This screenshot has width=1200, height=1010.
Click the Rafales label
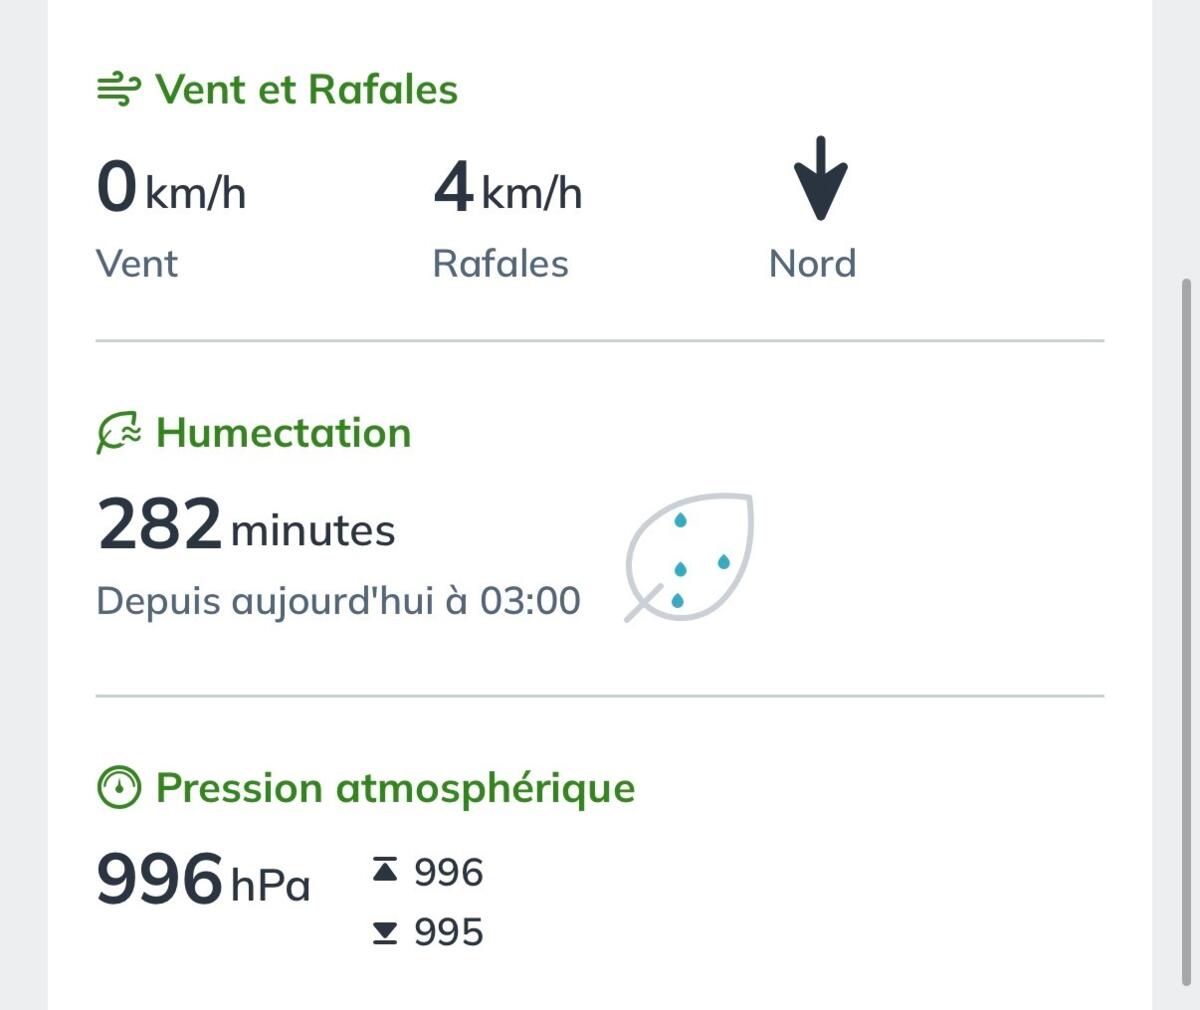coord(500,264)
